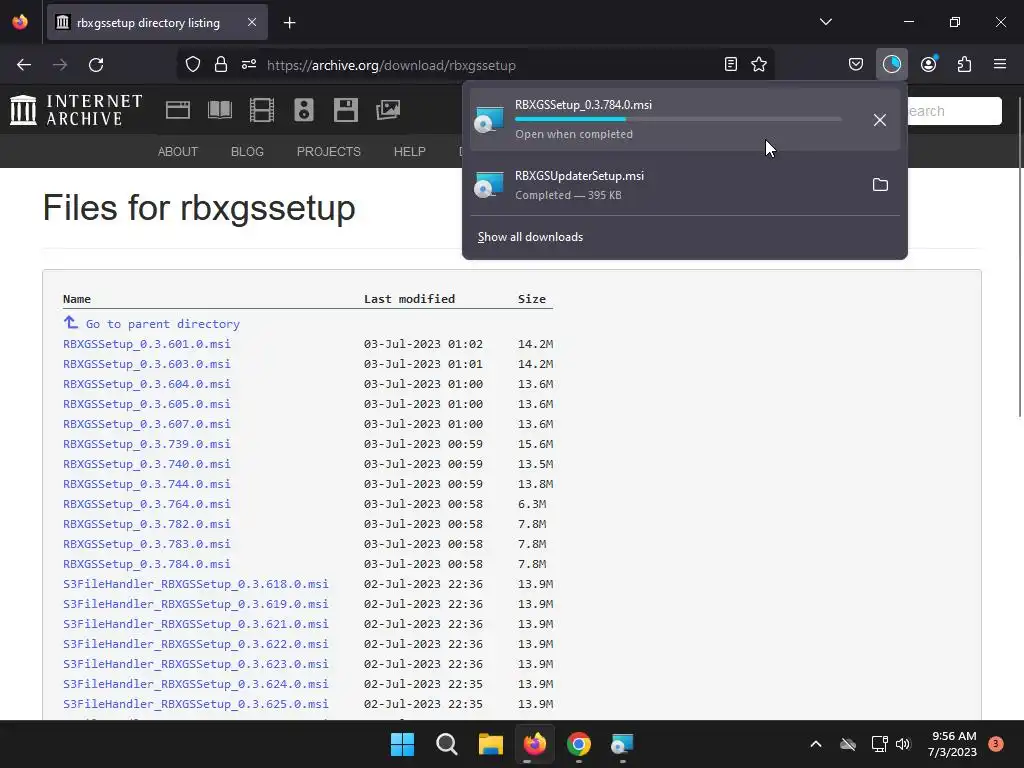Switch to Google Chrome in the taskbar
The height and width of the screenshot is (768, 1024).
[579, 744]
